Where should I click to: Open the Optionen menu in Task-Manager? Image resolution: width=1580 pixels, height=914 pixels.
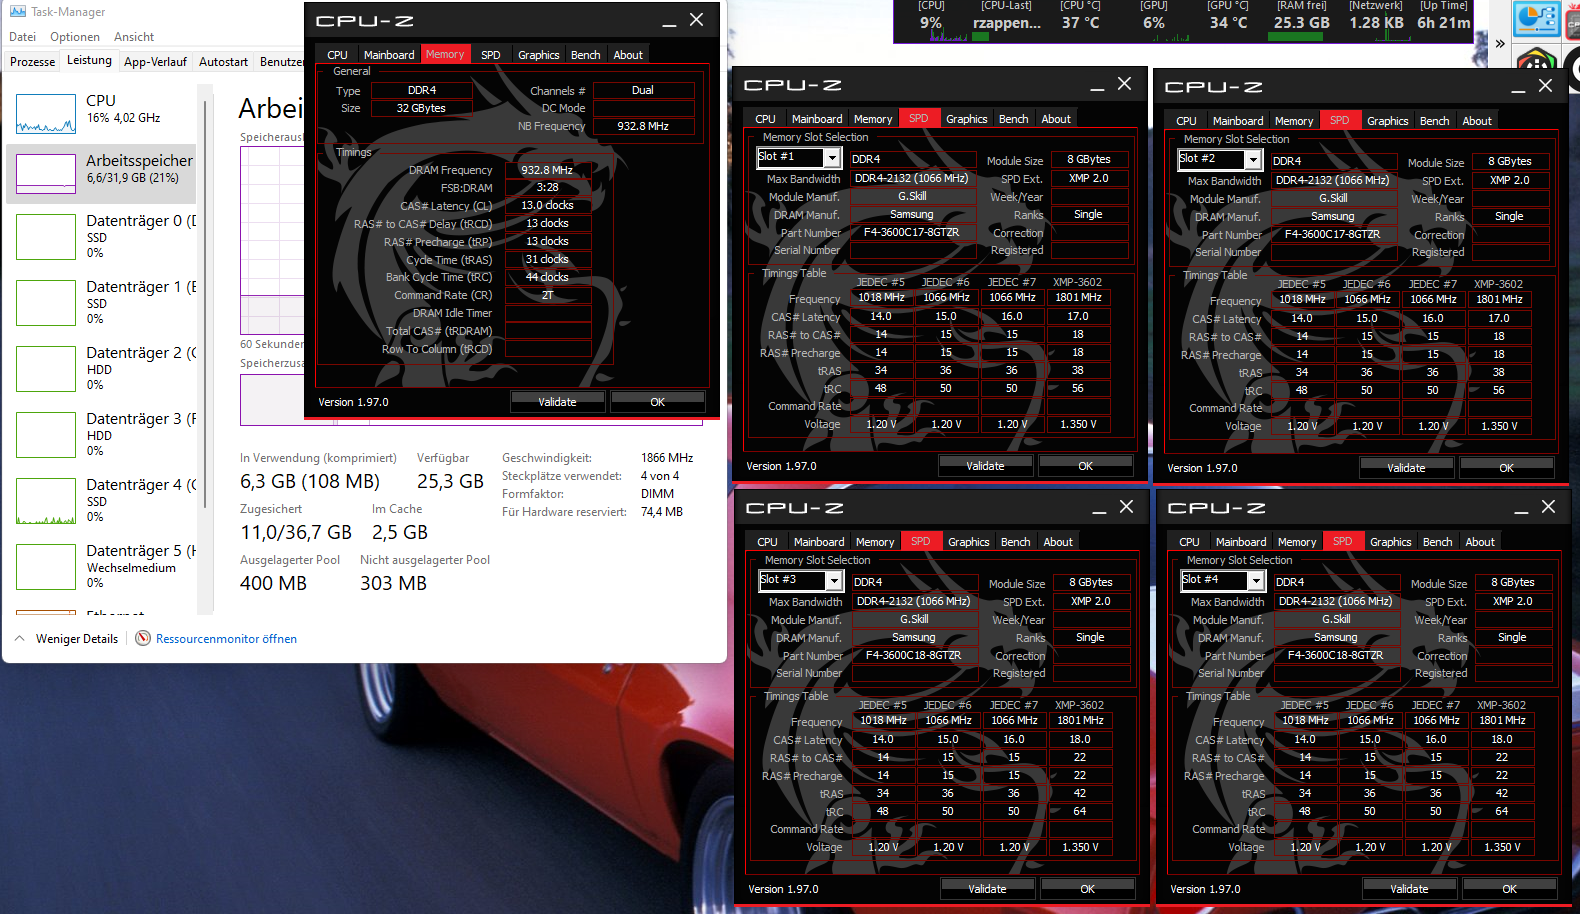[75, 37]
